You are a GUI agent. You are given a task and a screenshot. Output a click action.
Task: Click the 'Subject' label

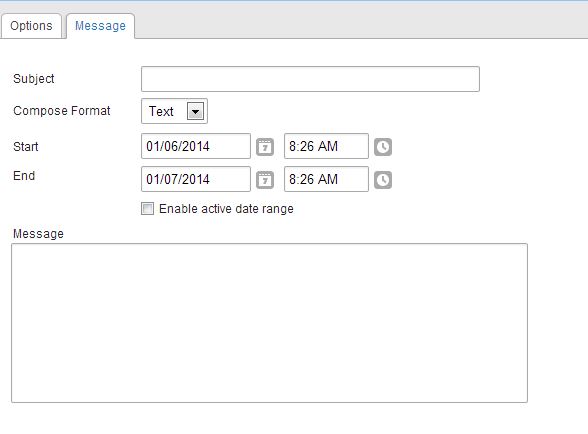(x=34, y=79)
